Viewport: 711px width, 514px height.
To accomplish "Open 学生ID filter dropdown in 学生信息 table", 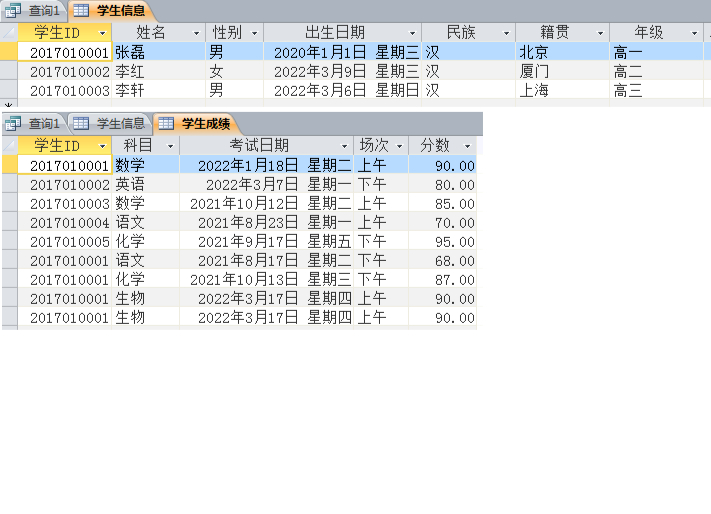I will pyautogui.click(x=102, y=33).
